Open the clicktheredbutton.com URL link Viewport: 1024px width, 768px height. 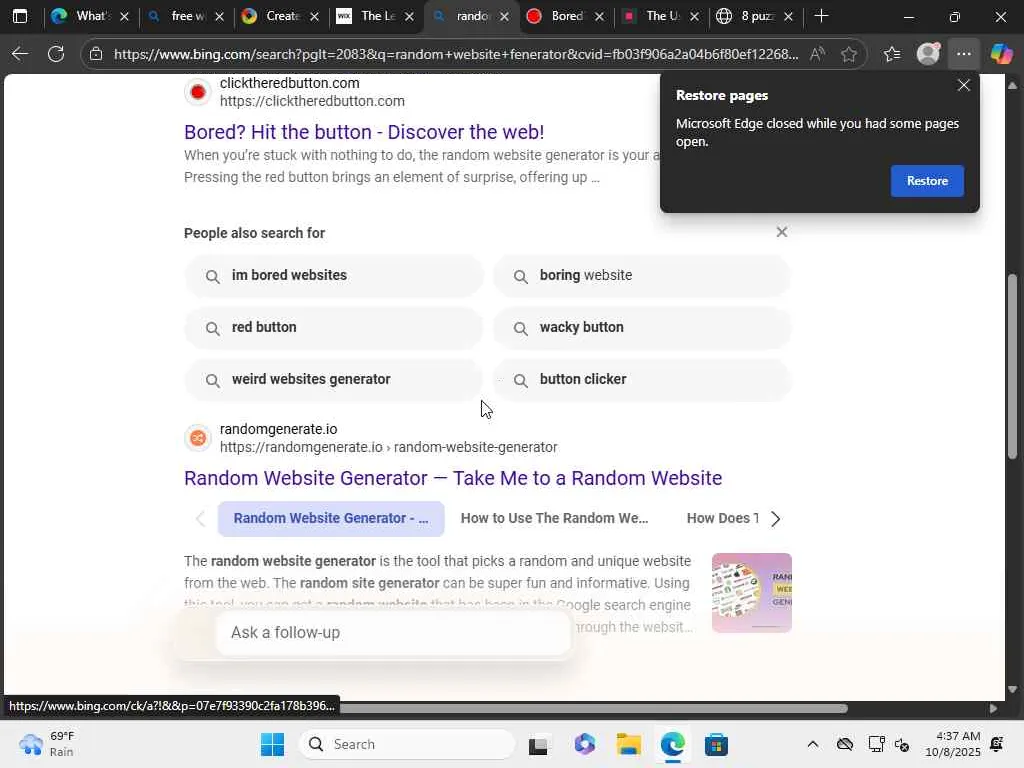[312, 101]
